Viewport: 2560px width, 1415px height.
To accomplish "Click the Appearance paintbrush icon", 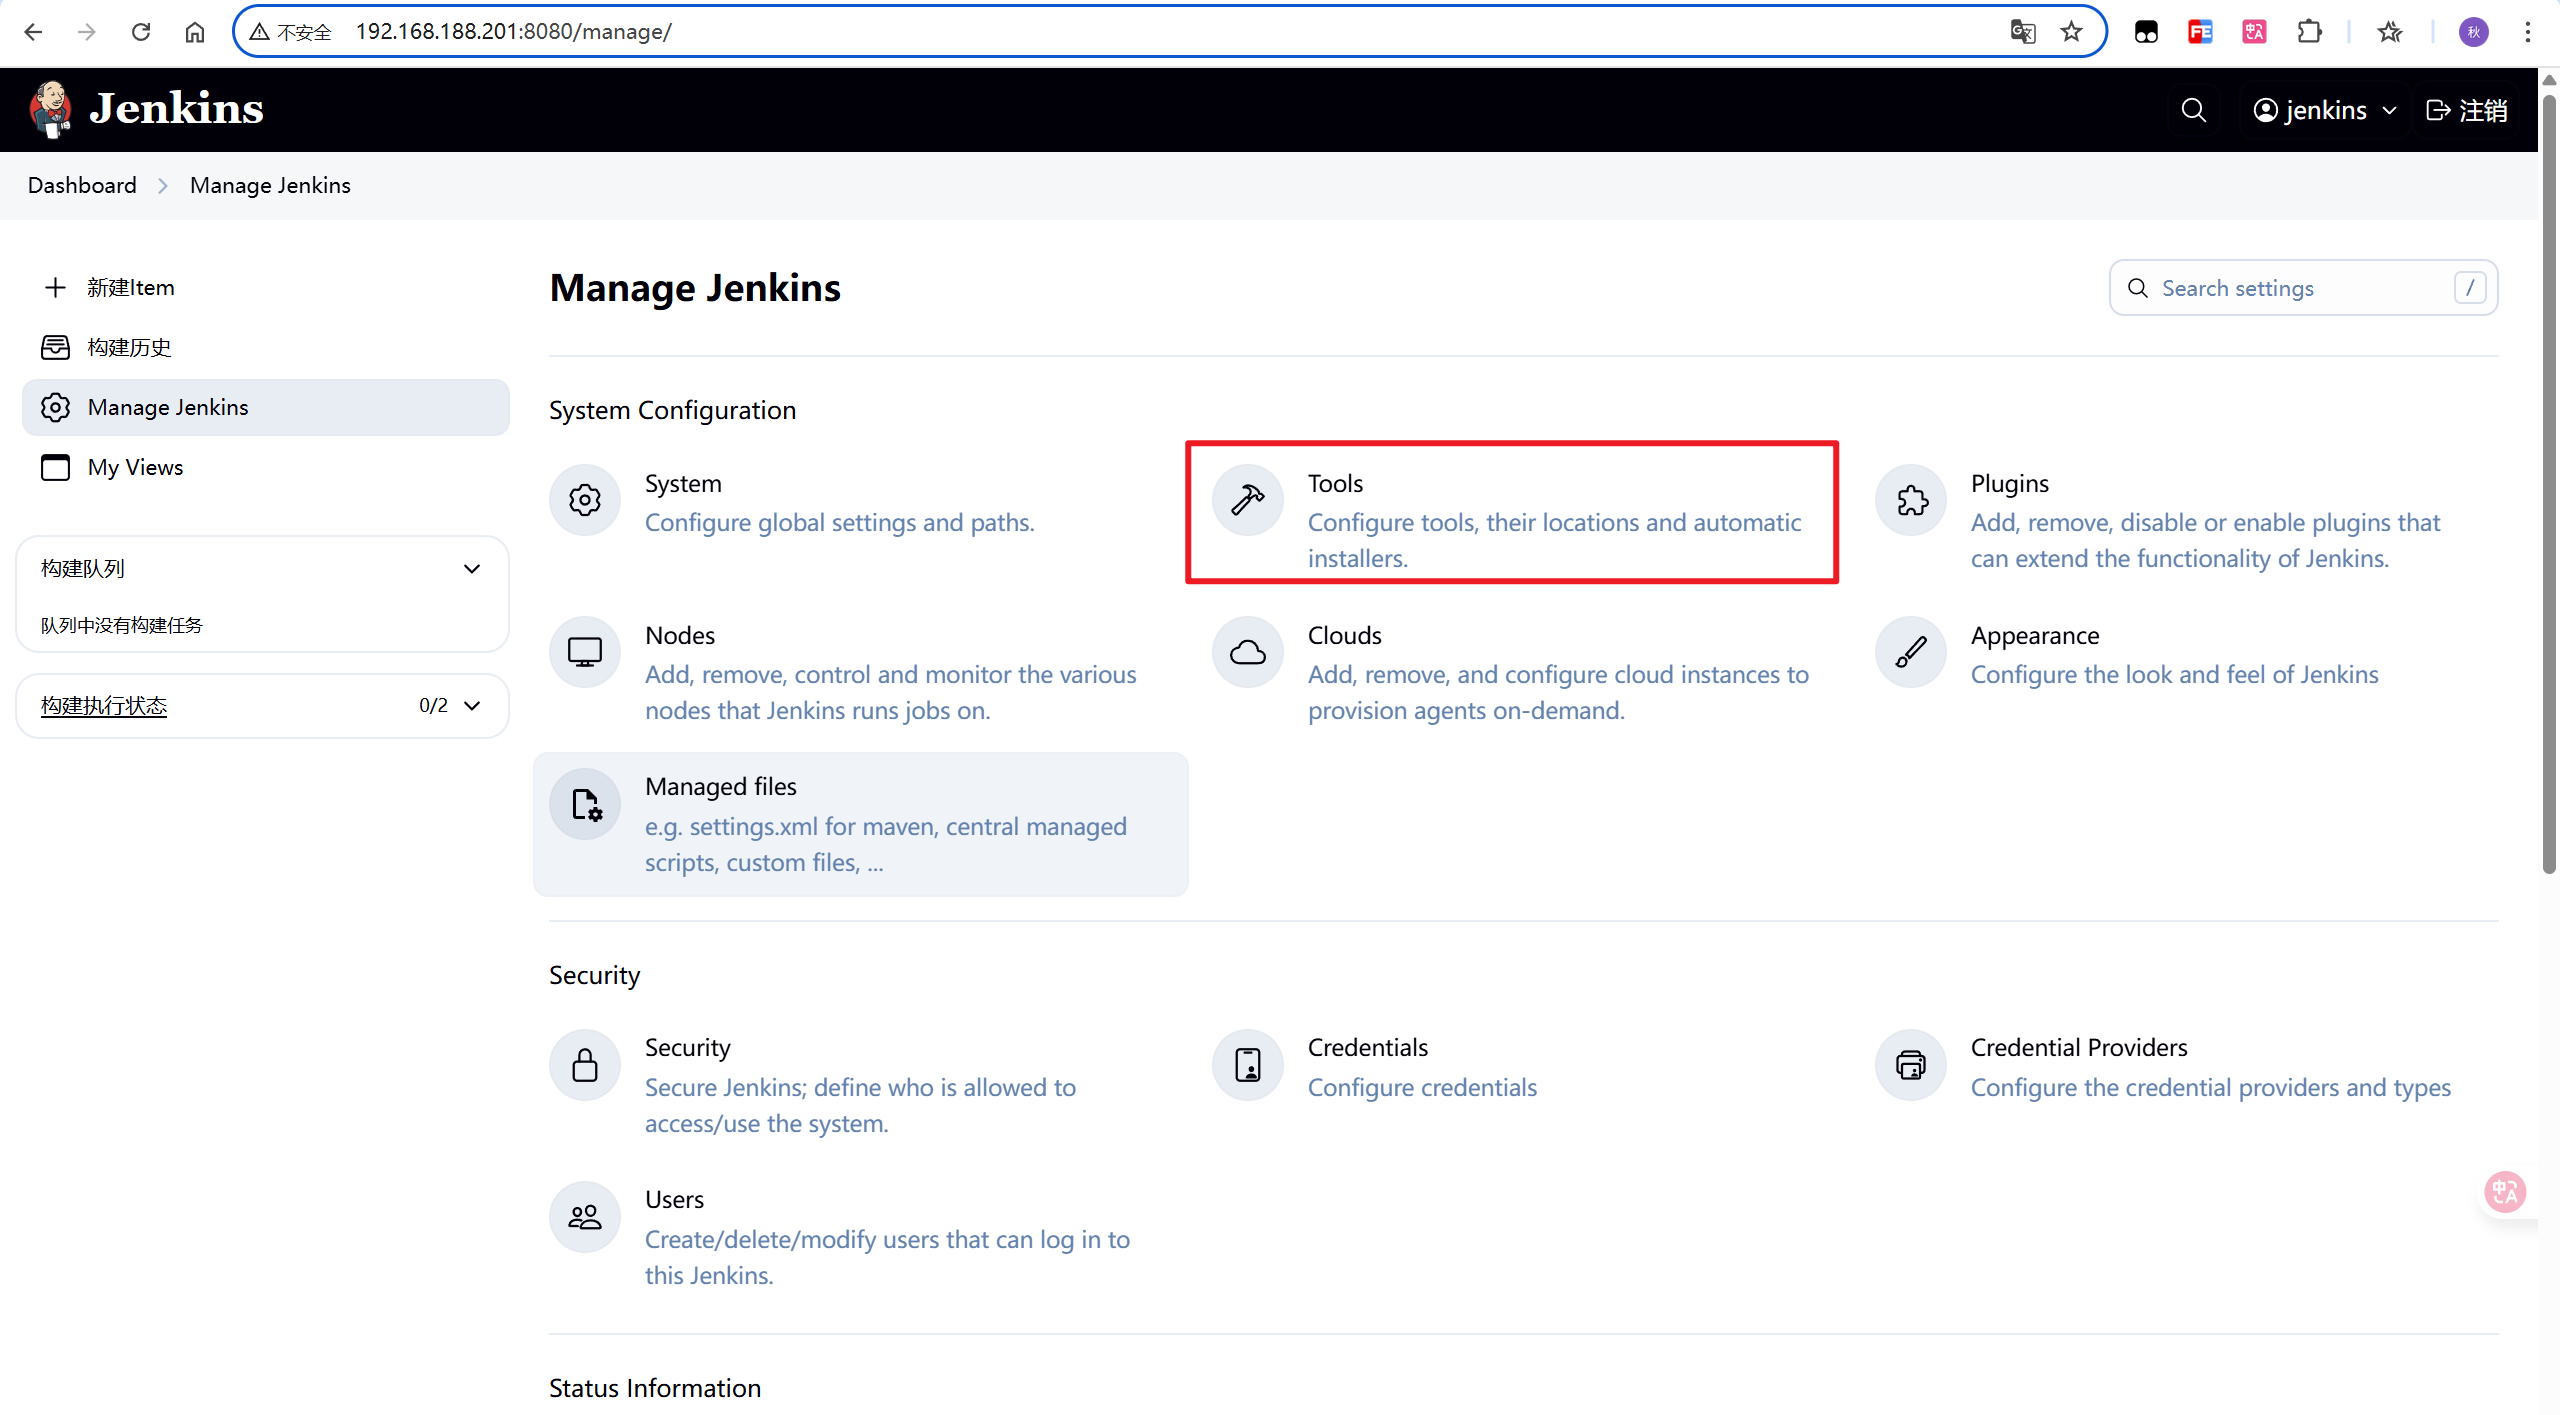I will tap(1911, 652).
